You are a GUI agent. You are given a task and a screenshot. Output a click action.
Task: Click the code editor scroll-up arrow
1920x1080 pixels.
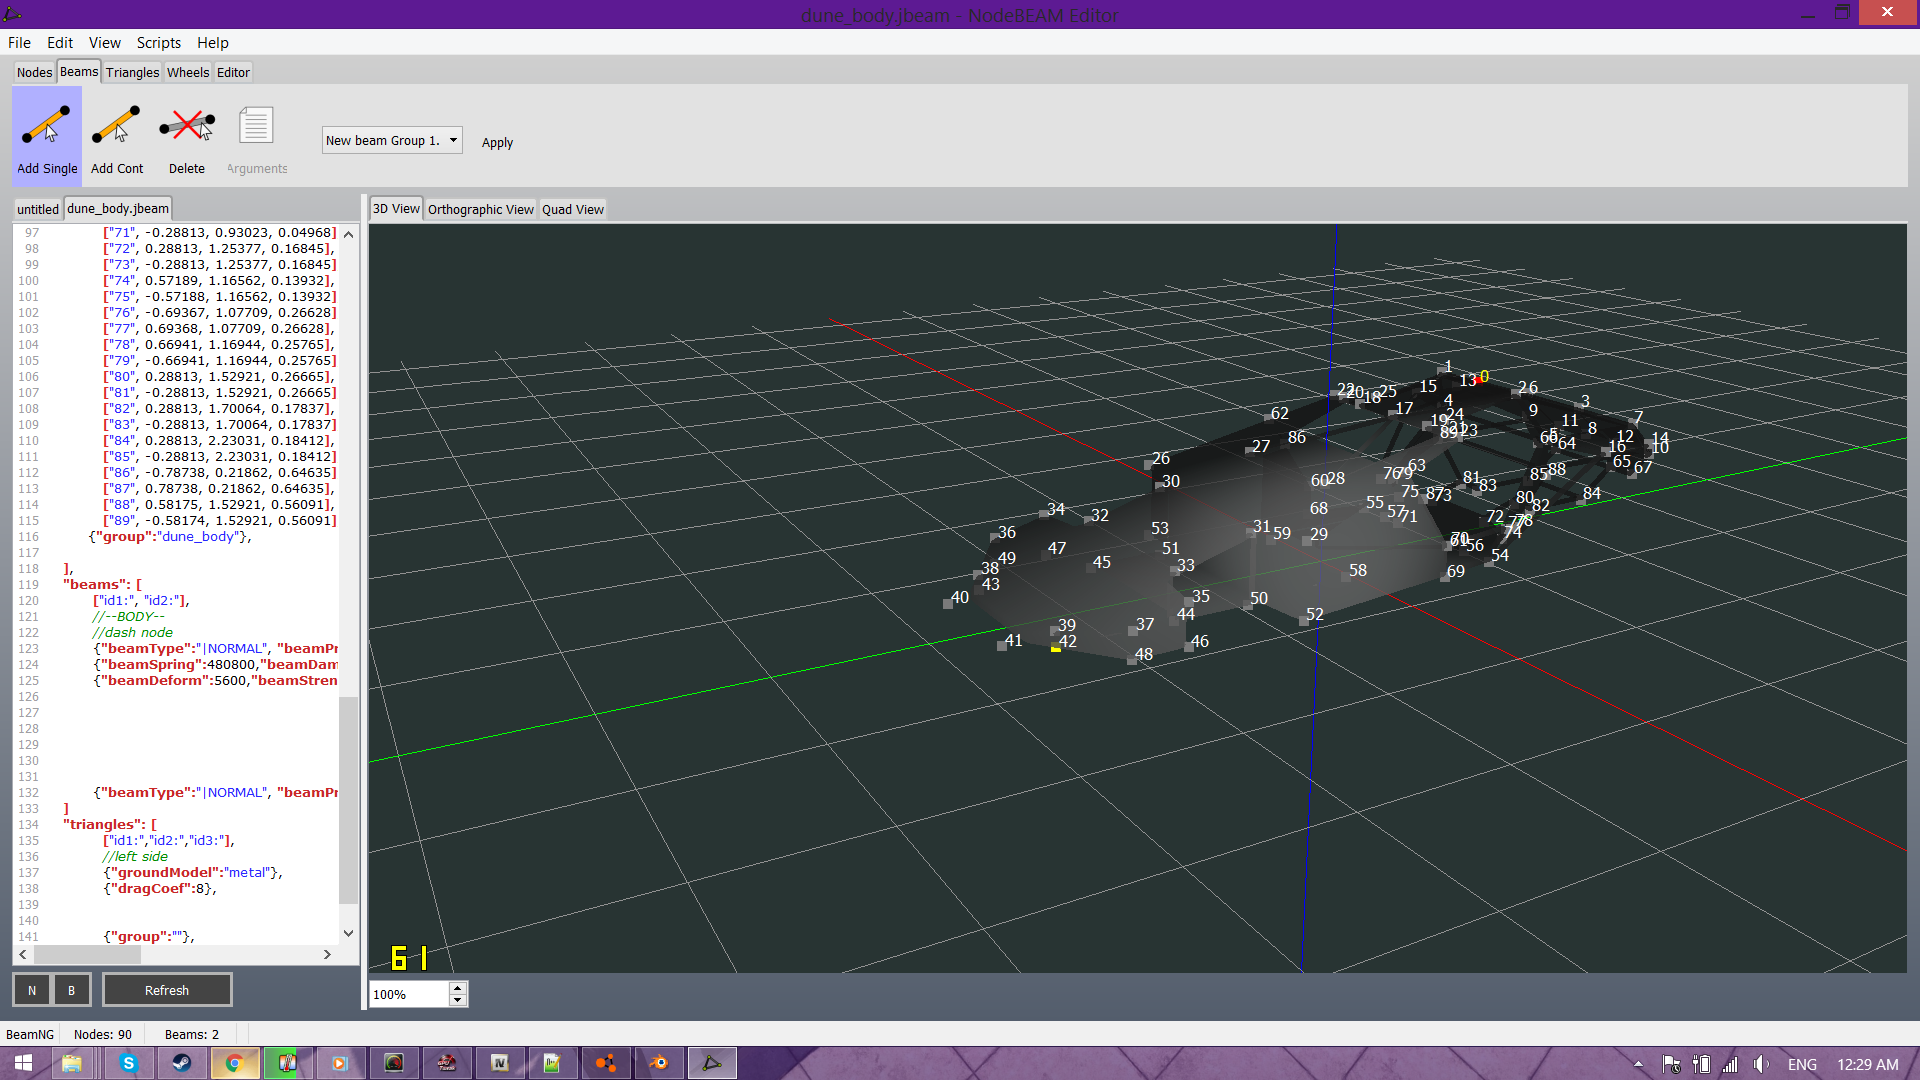click(348, 234)
